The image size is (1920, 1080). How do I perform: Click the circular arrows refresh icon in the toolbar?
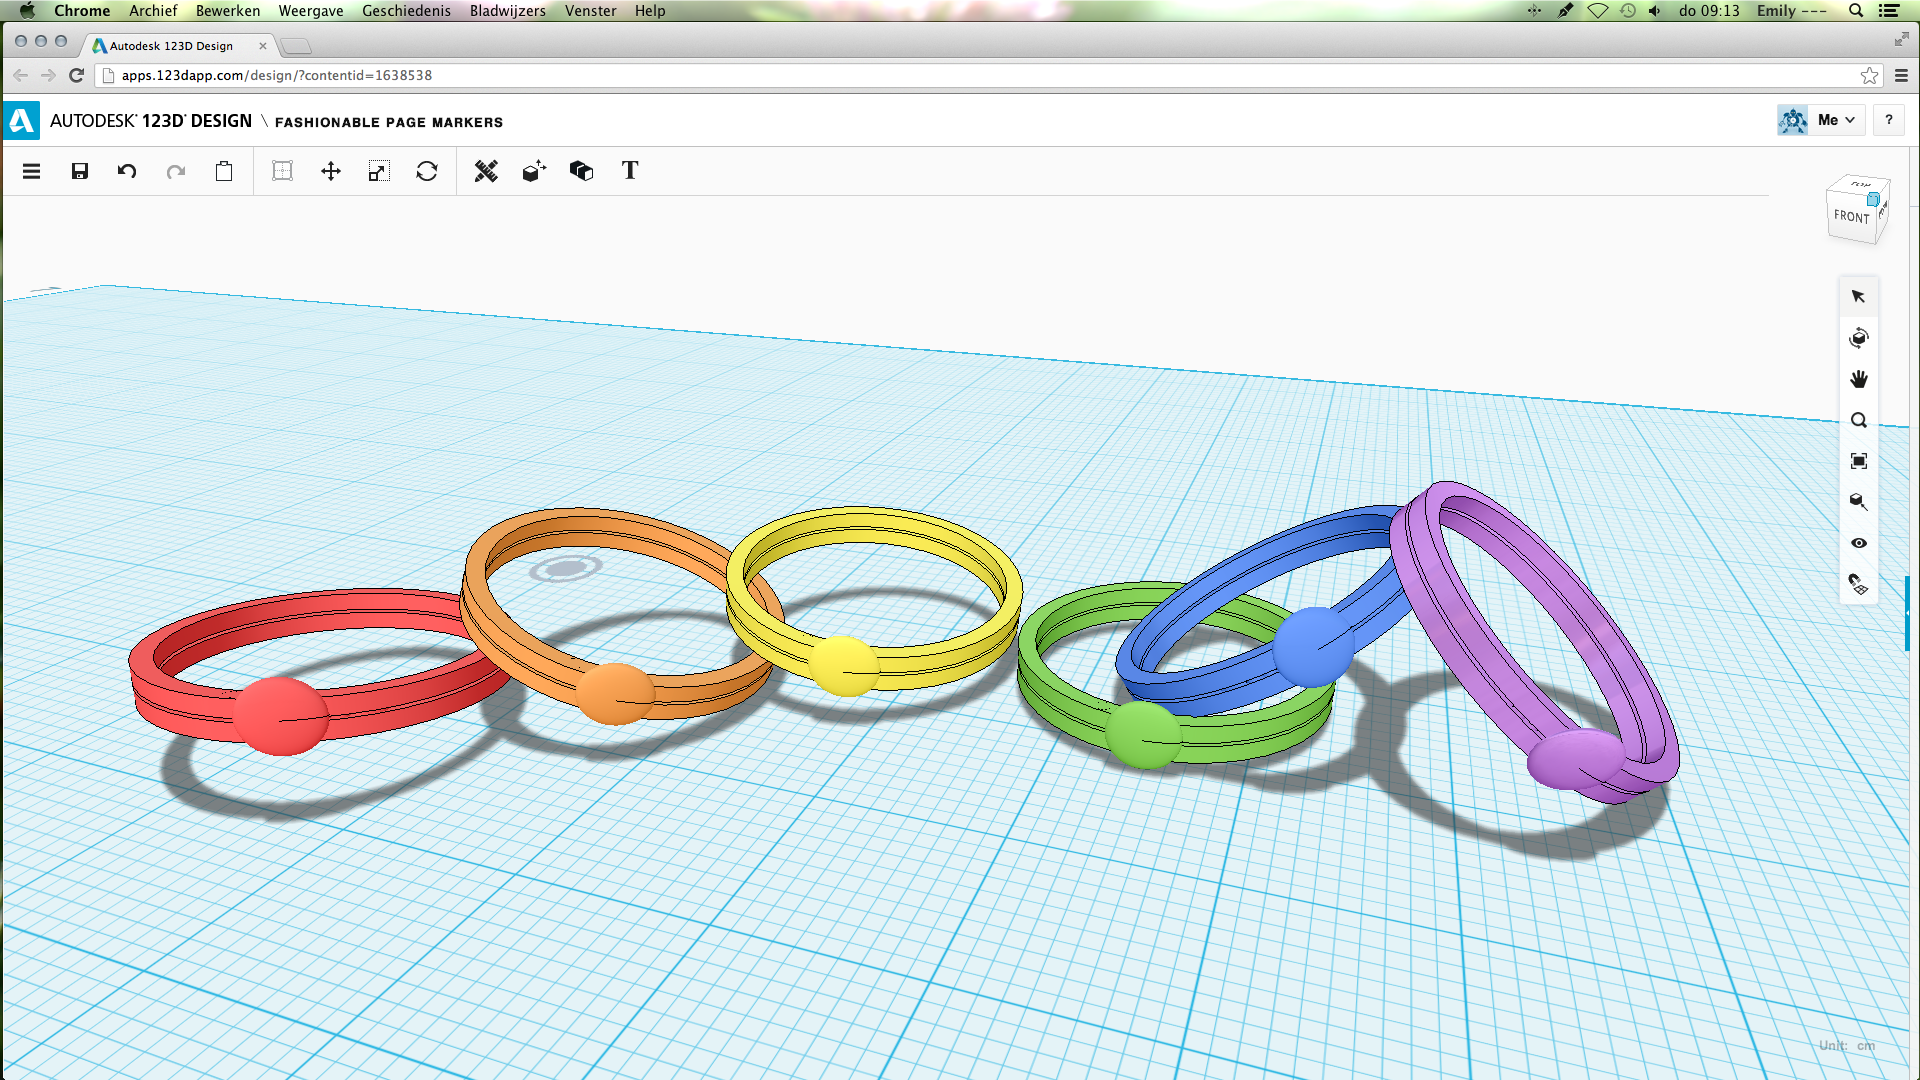427,171
